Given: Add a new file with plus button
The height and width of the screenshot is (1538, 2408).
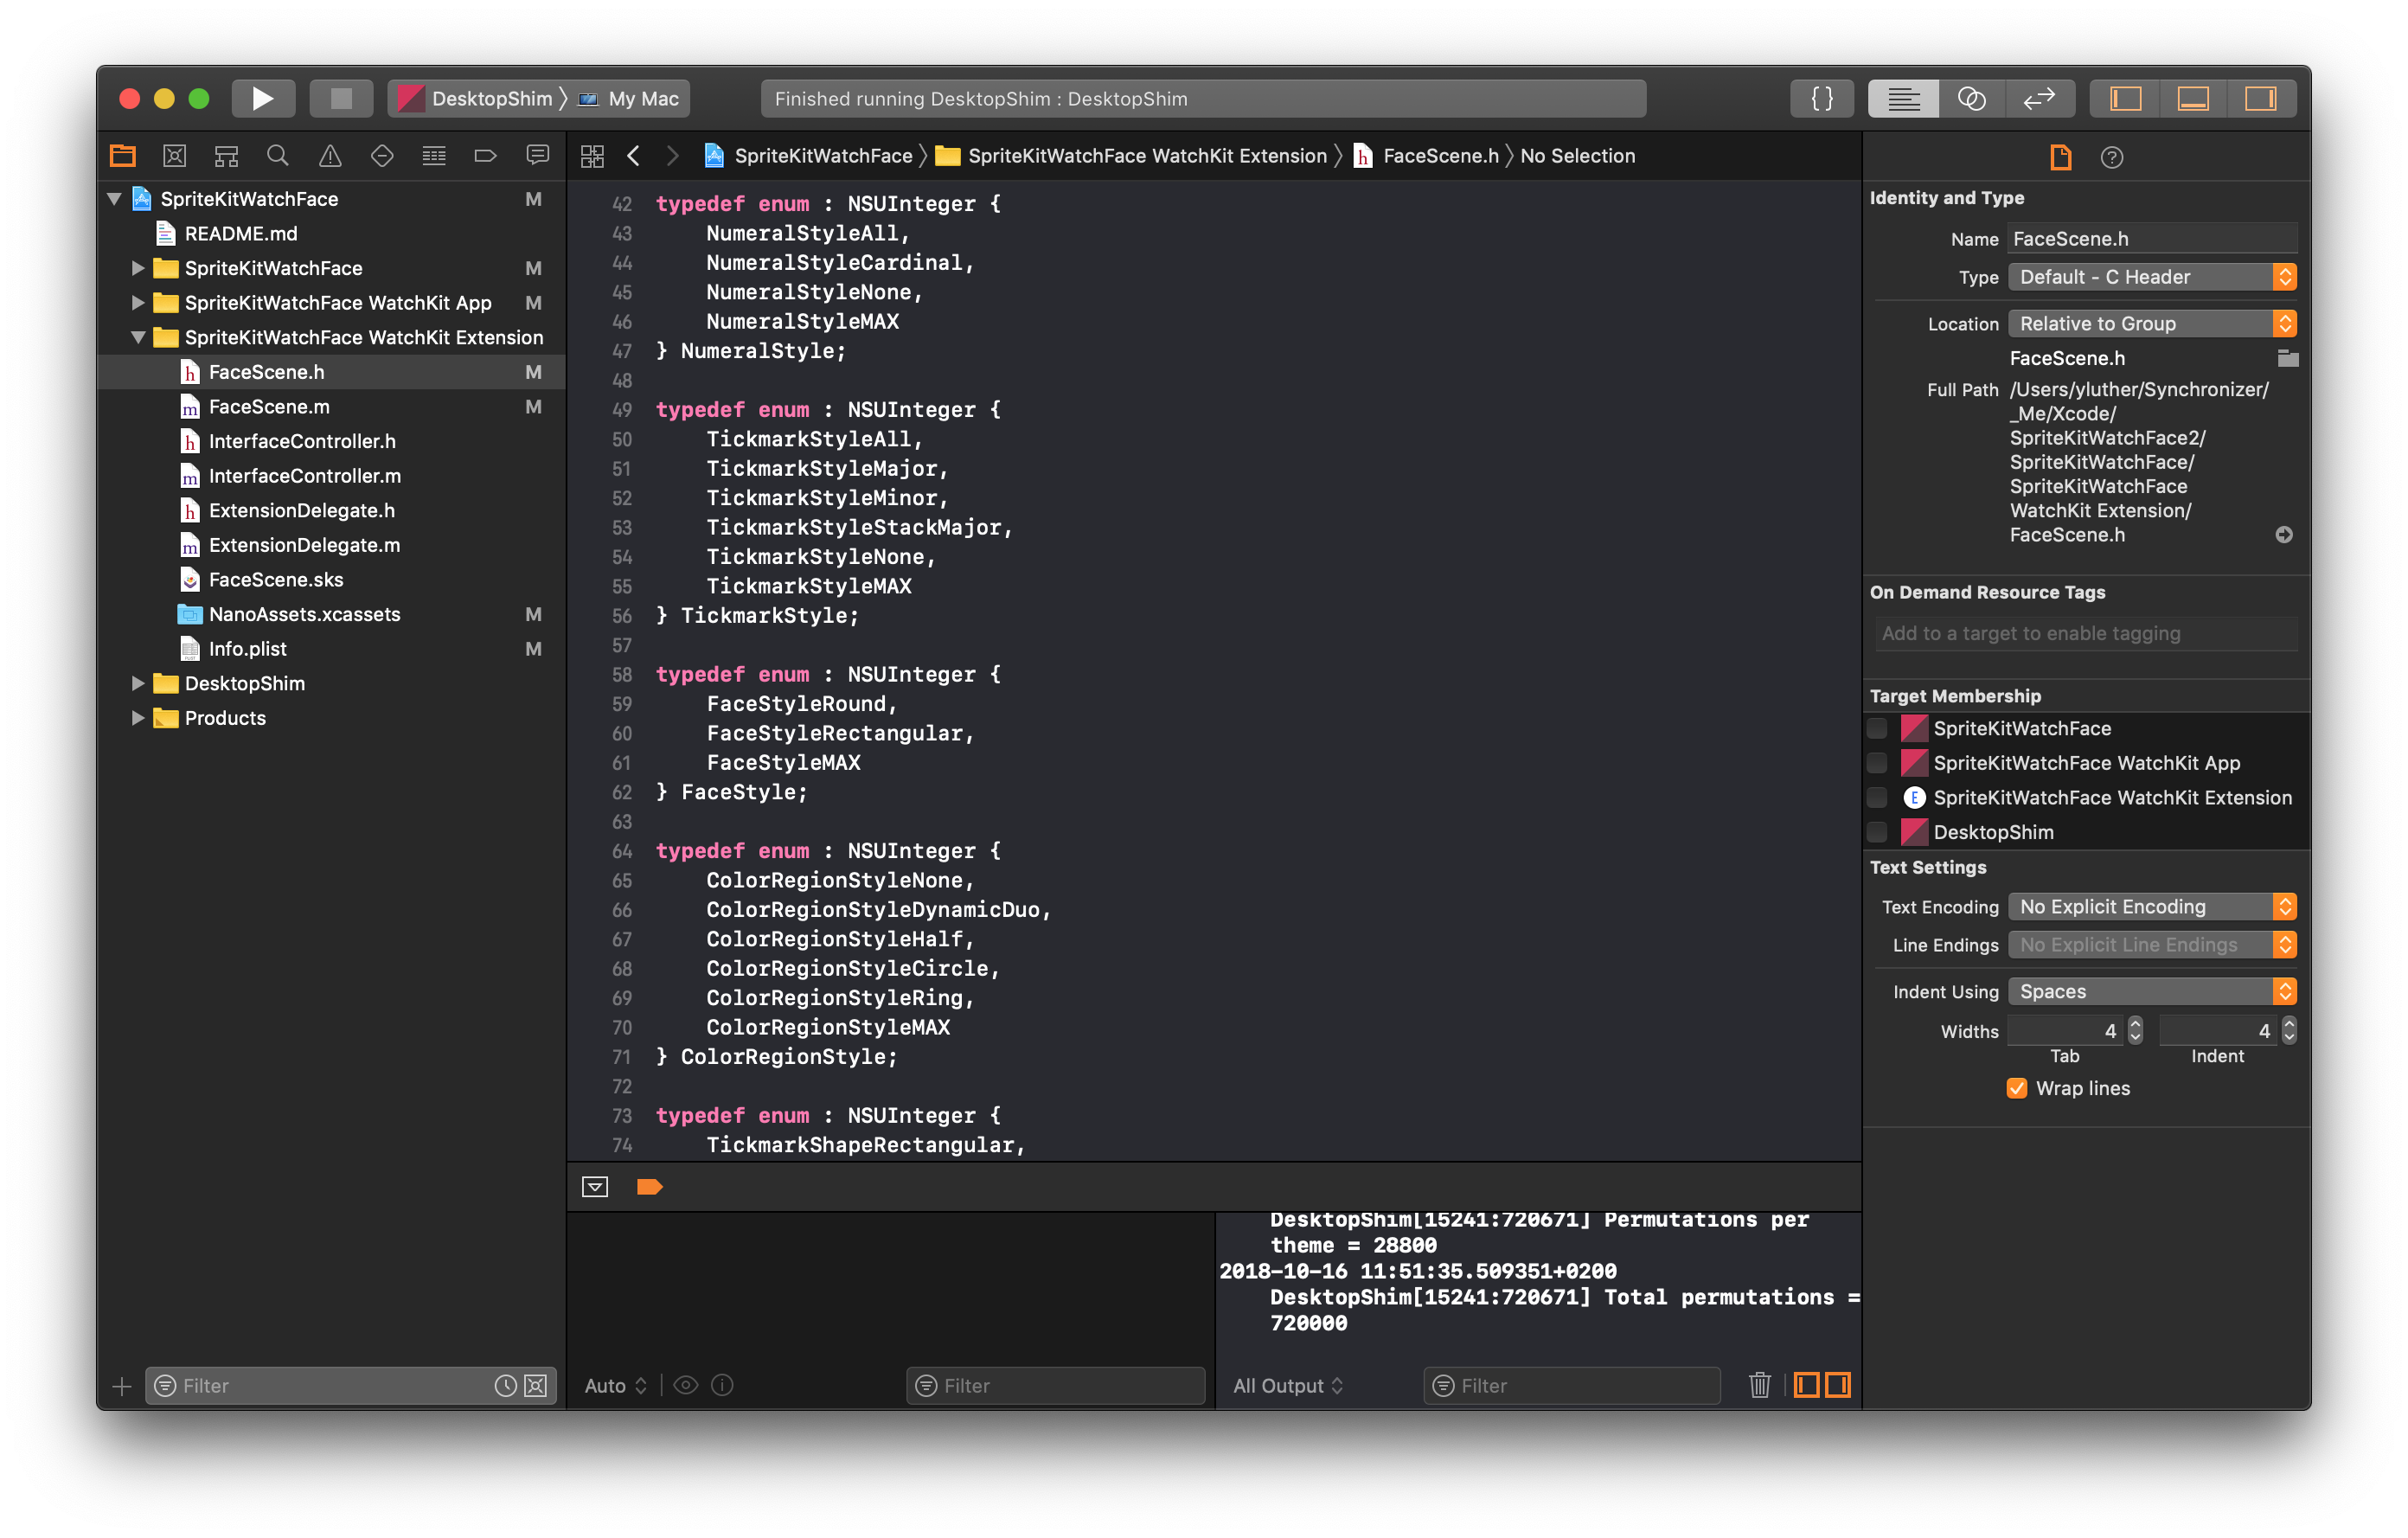Looking at the screenshot, I should coord(122,1386).
